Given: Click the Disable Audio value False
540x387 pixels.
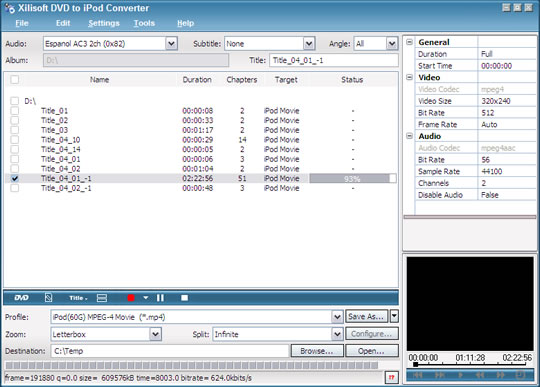Looking at the screenshot, I should coord(490,195).
